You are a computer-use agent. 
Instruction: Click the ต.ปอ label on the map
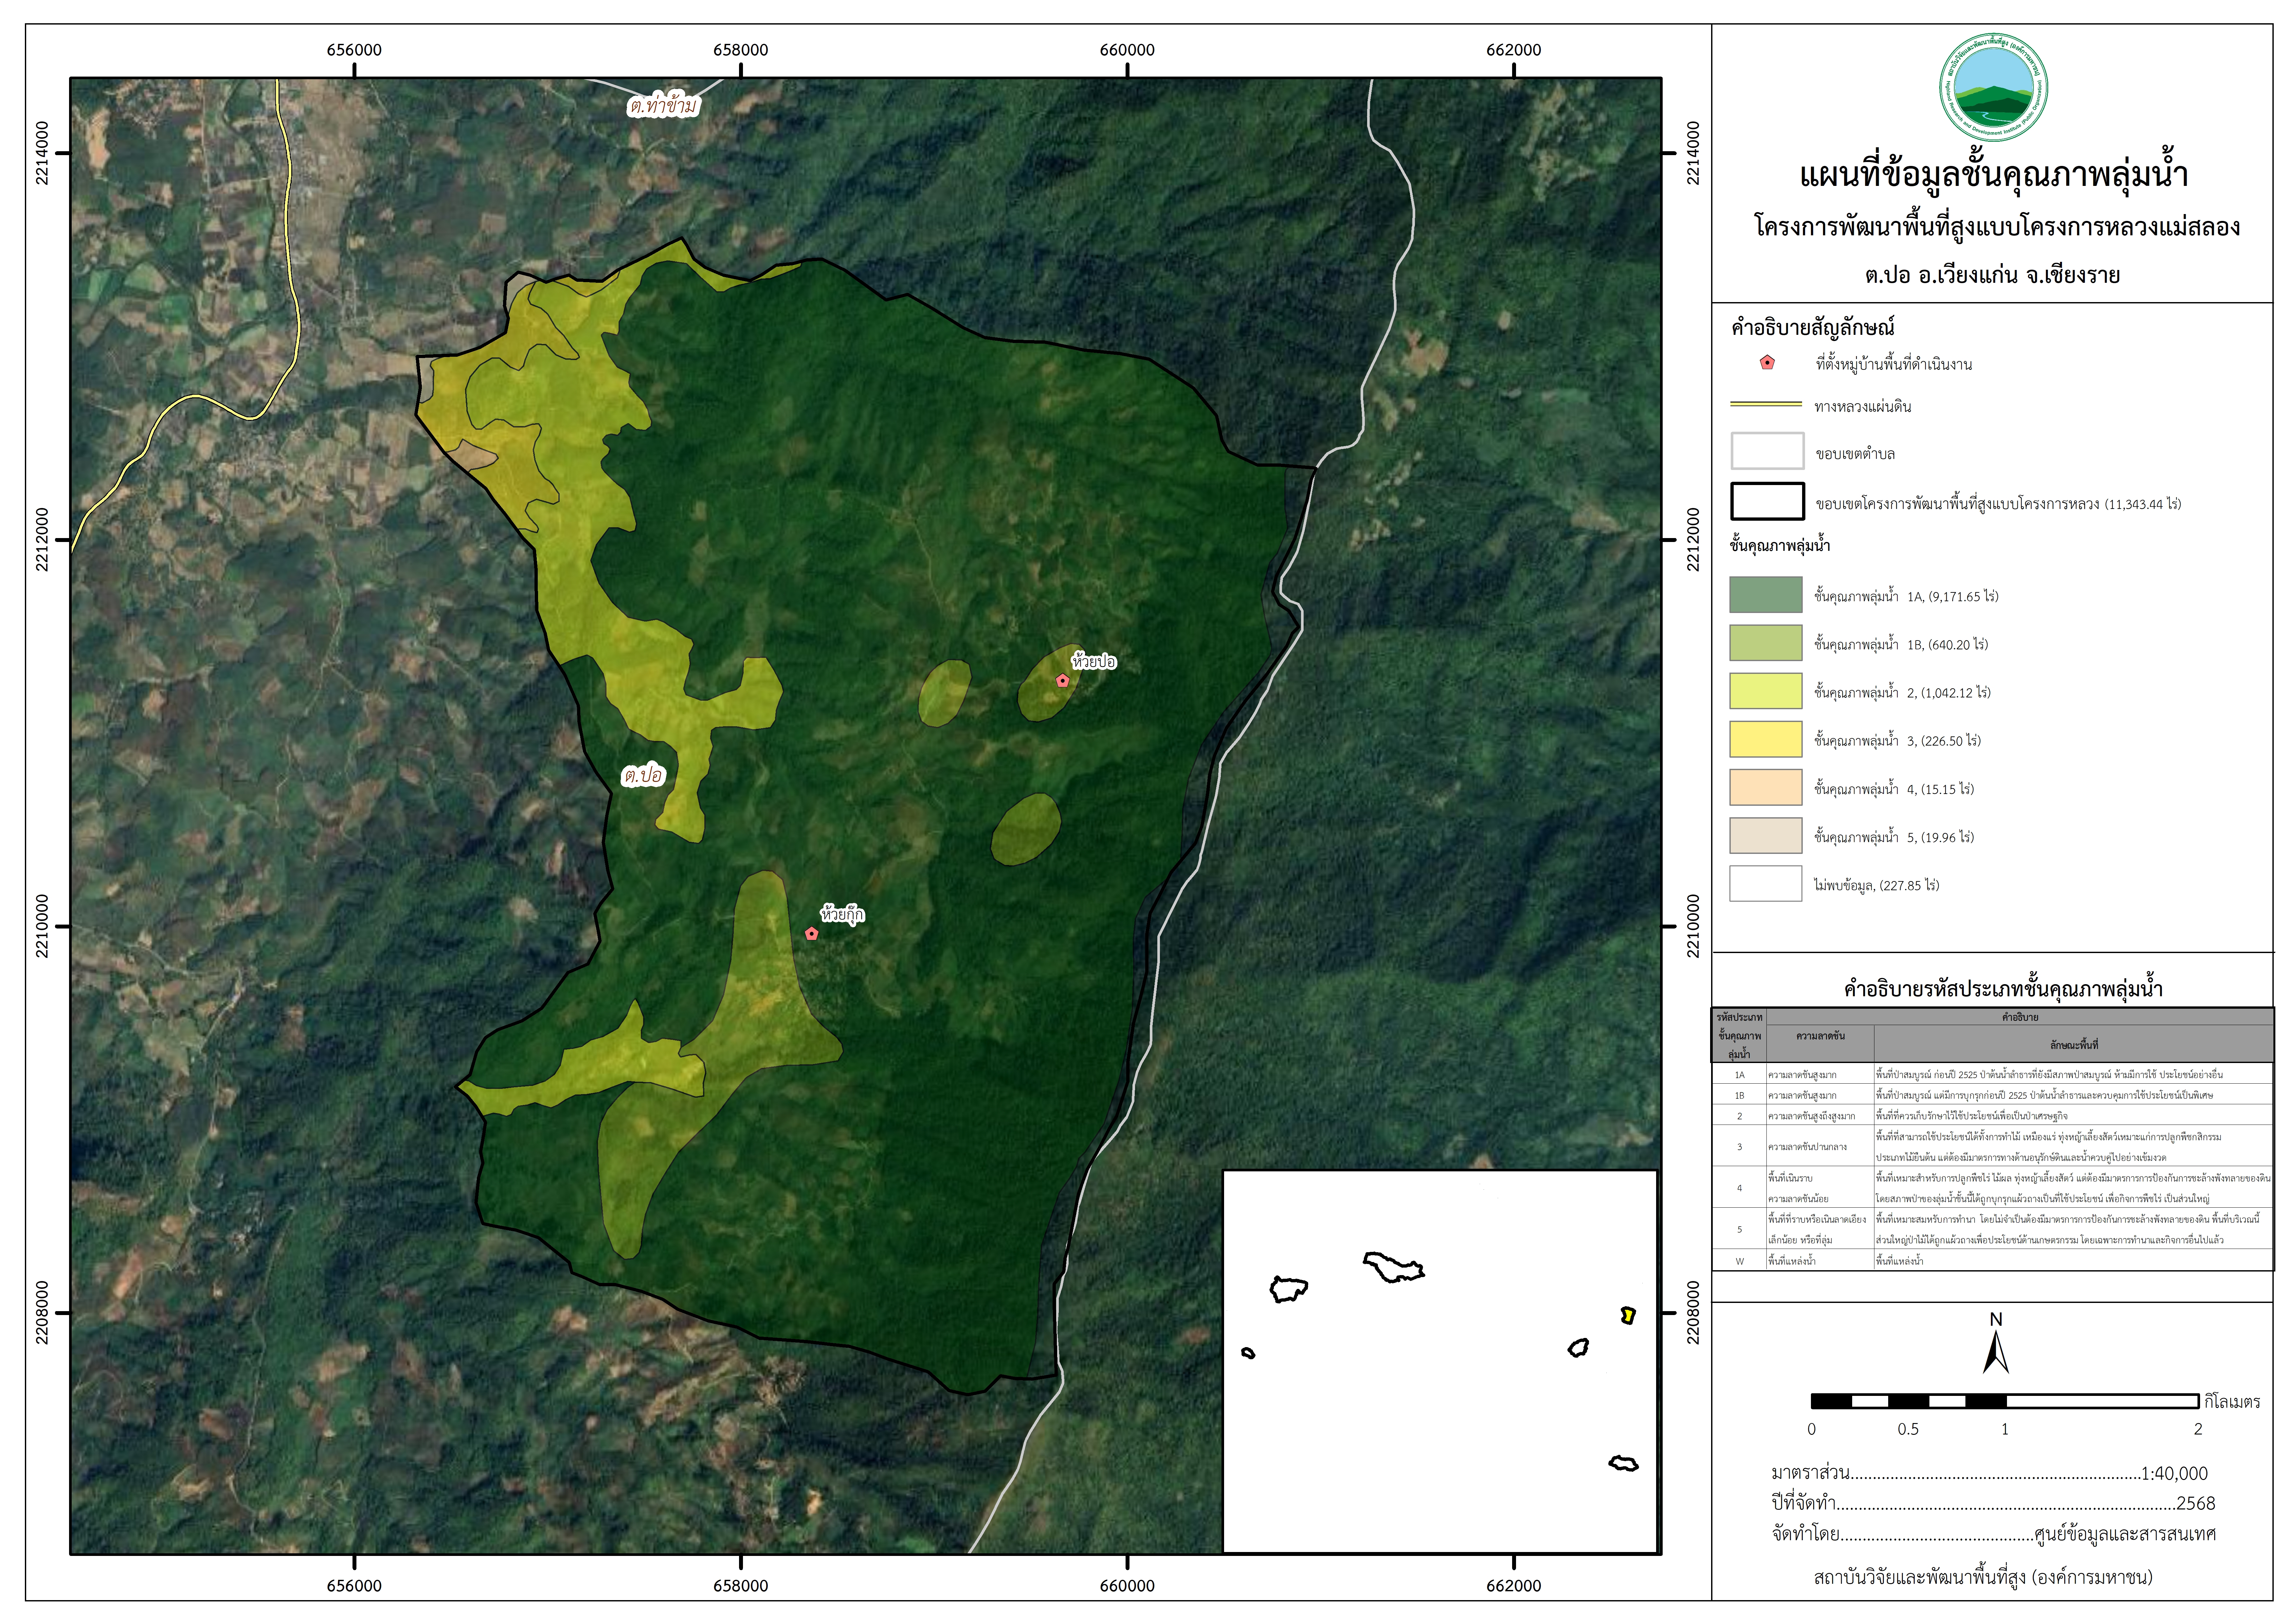643,775
